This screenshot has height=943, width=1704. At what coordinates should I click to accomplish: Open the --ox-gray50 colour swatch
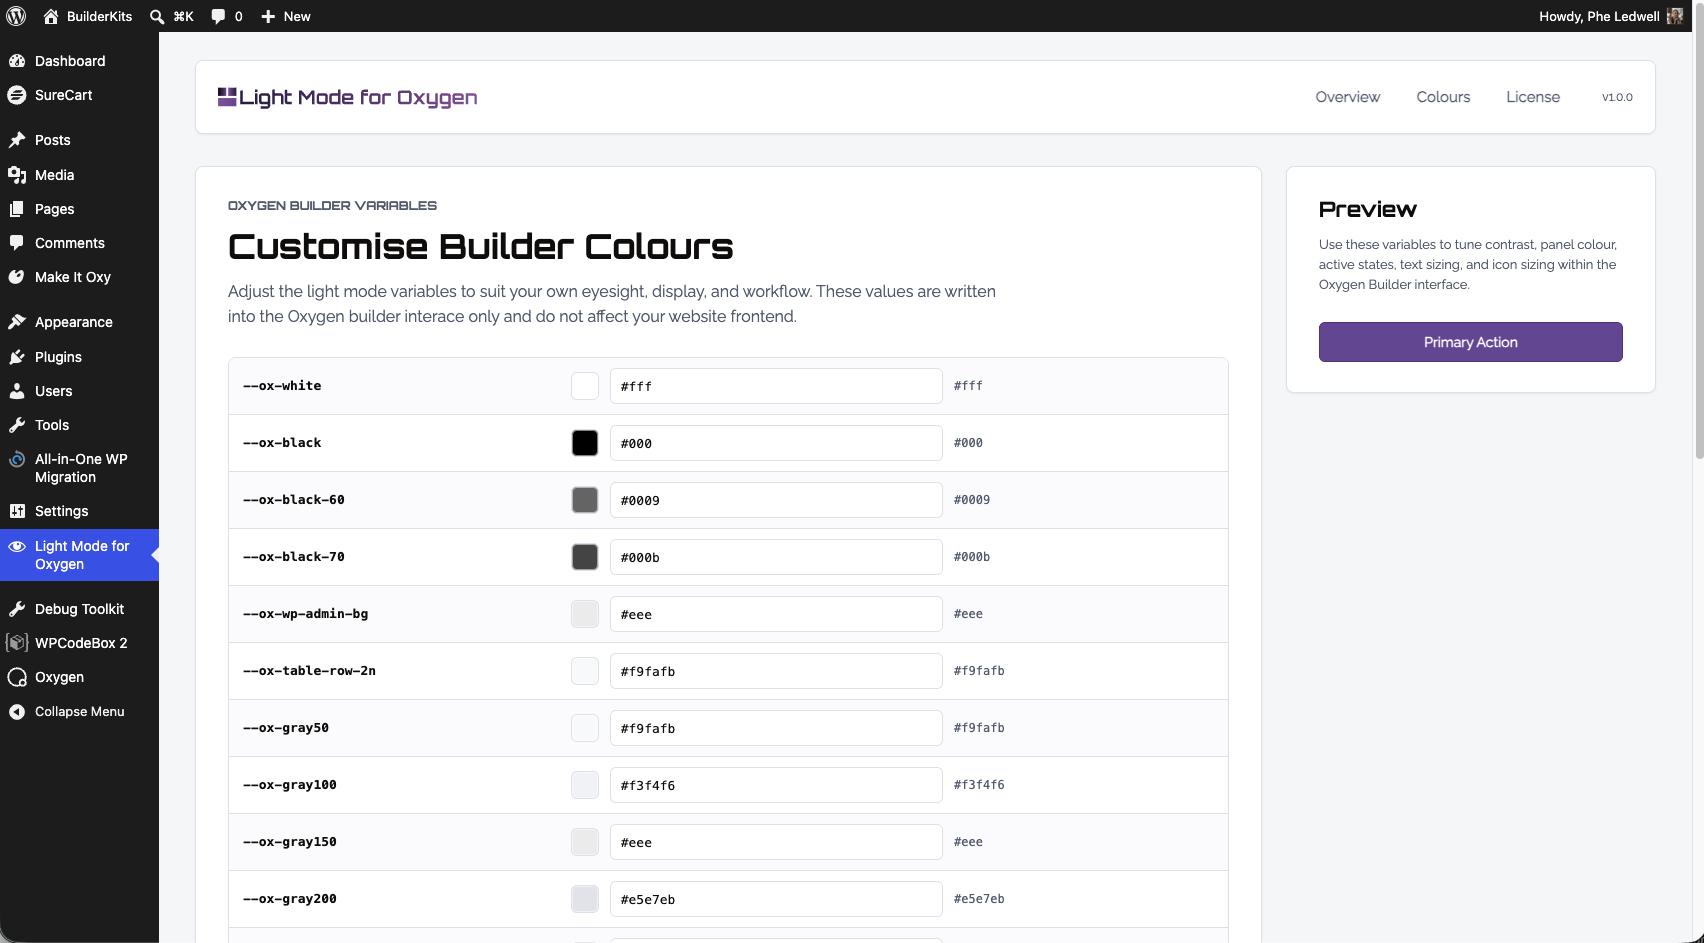pos(585,728)
